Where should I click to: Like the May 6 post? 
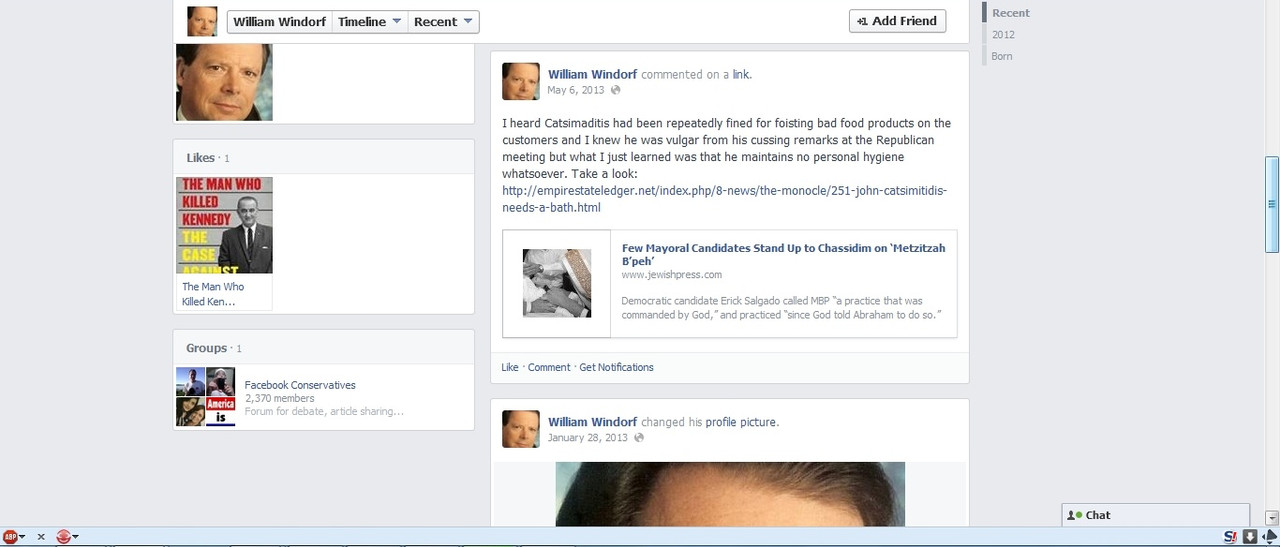tap(510, 367)
